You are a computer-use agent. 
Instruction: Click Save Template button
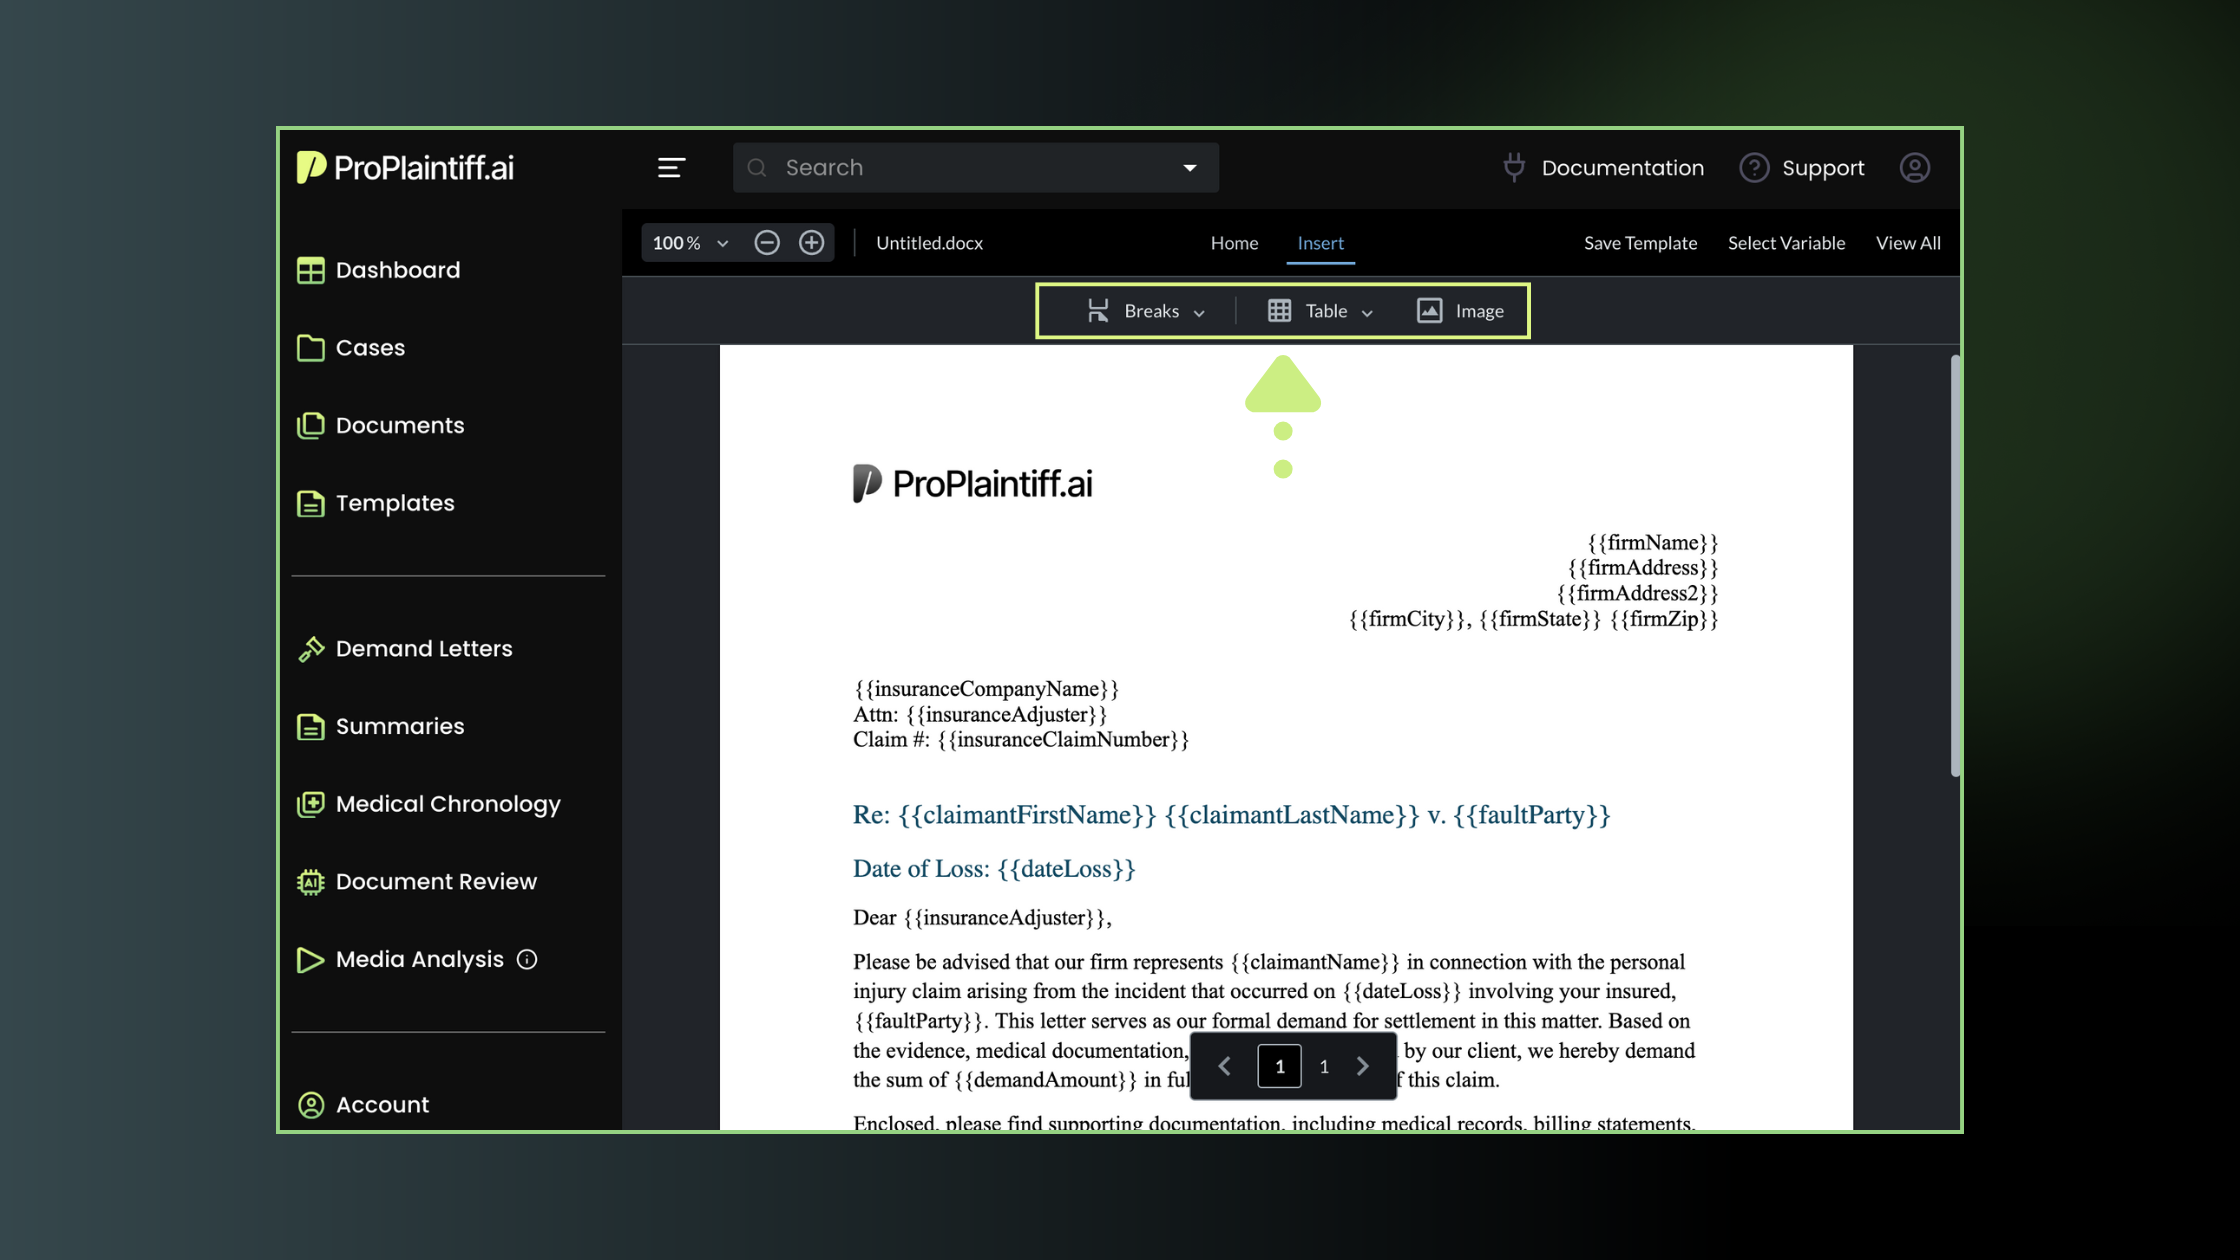[x=1640, y=243]
